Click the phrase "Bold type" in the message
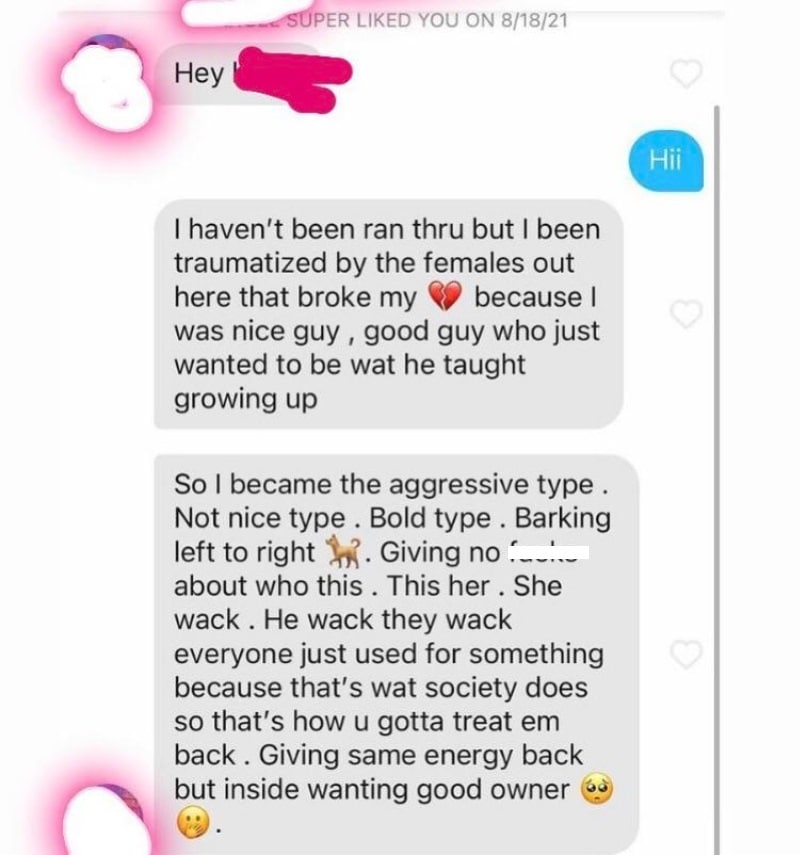 point(430,518)
